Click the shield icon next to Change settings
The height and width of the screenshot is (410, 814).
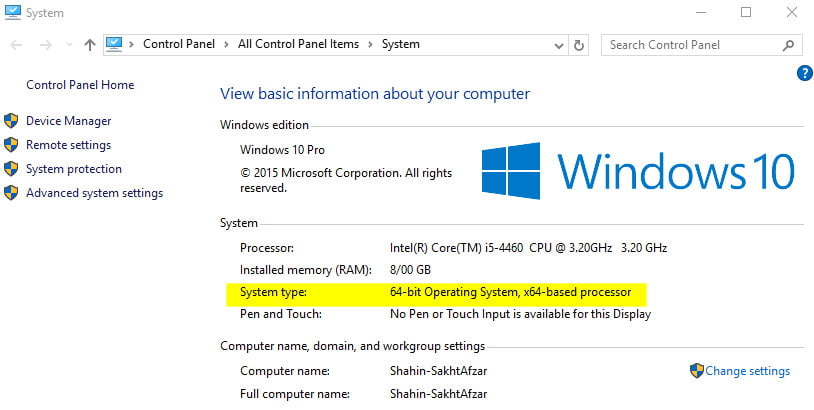[696, 371]
